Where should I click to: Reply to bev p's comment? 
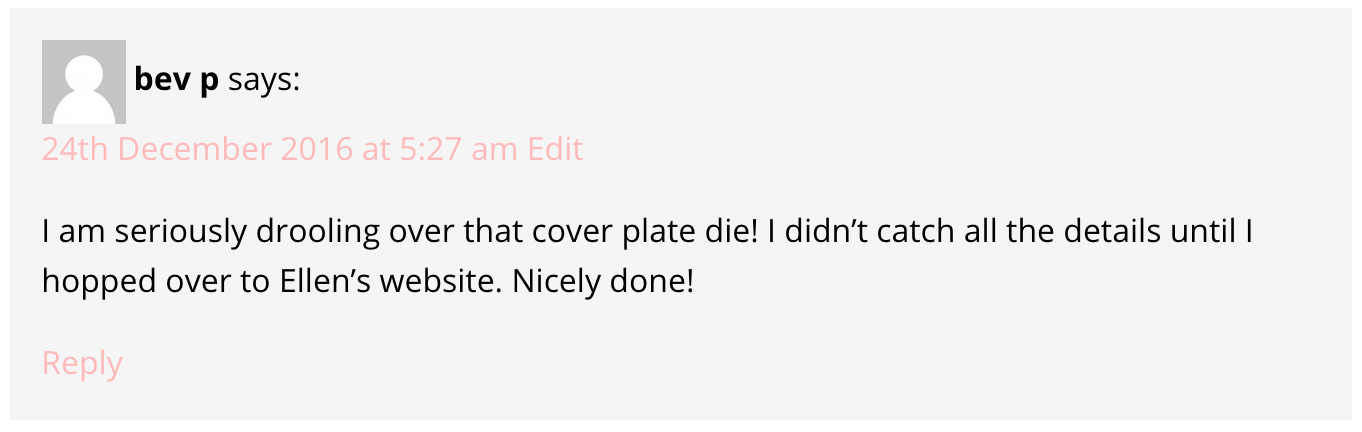coord(82,363)
